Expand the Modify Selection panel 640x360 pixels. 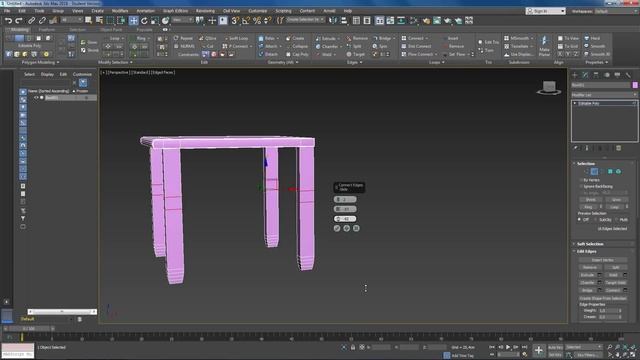tap(115, 62)
